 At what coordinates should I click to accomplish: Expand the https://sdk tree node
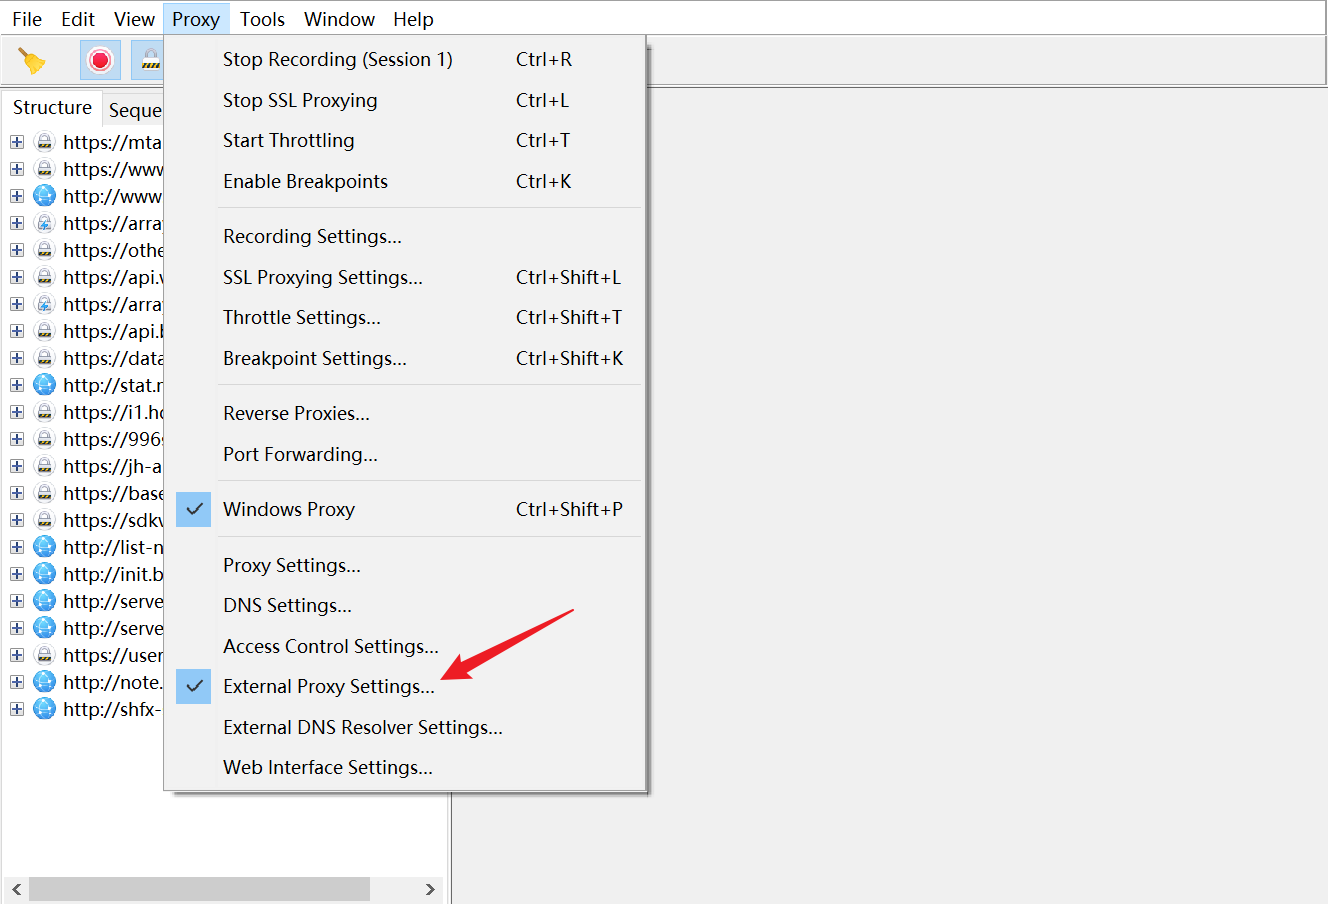coord(17,520)
